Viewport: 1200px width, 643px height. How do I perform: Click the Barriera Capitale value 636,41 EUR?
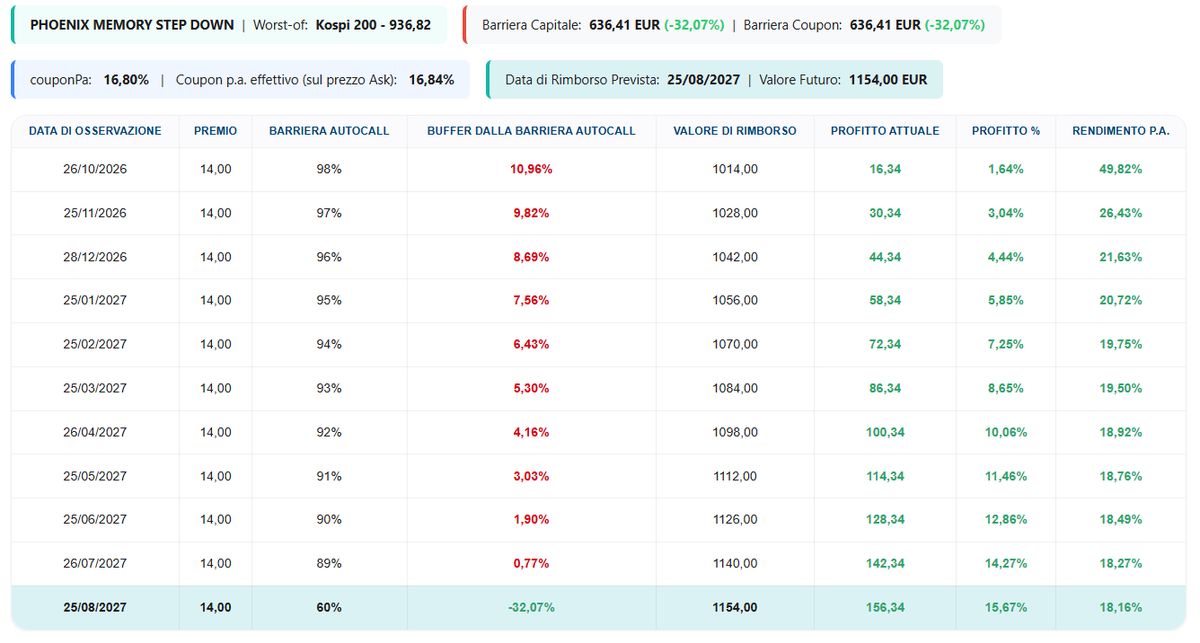click(622, 25)
